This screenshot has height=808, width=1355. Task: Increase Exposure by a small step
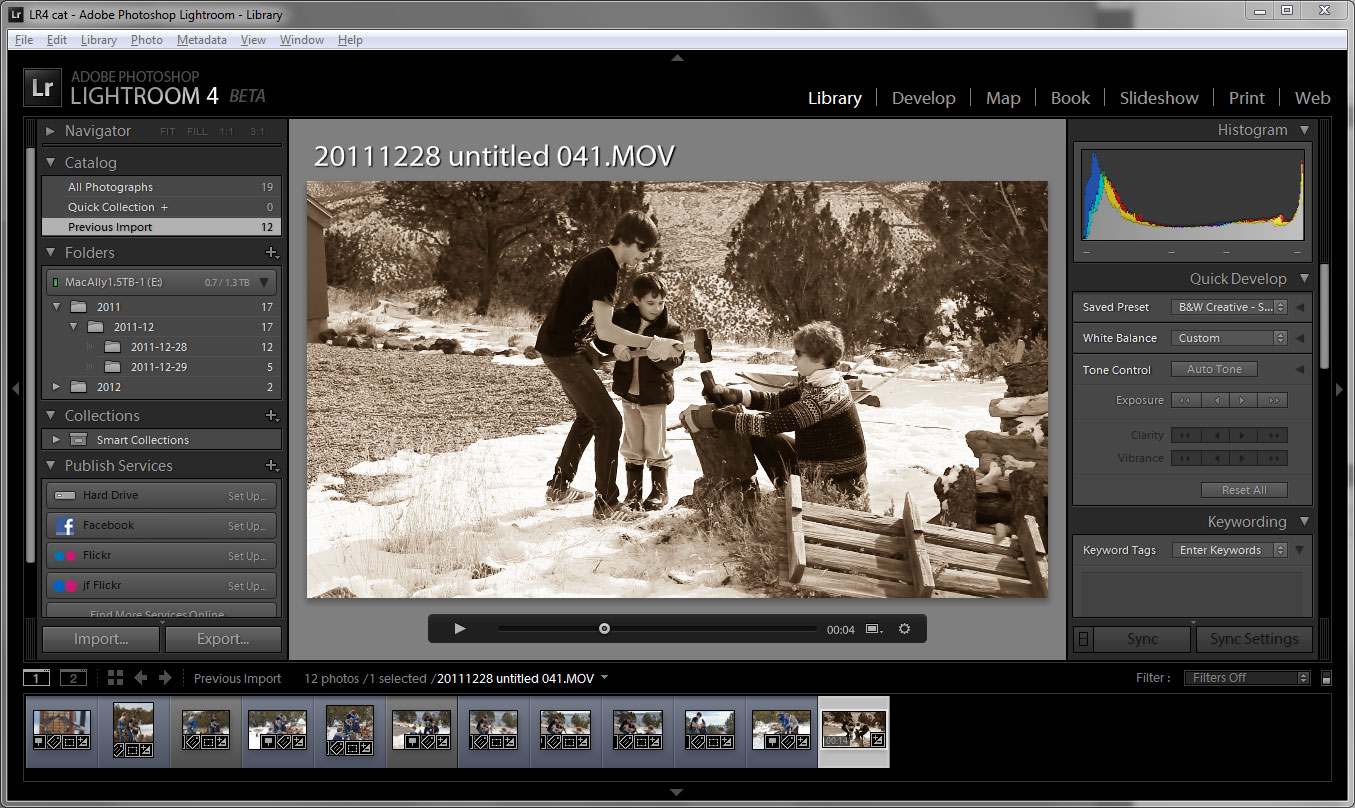pos(1244,400)
